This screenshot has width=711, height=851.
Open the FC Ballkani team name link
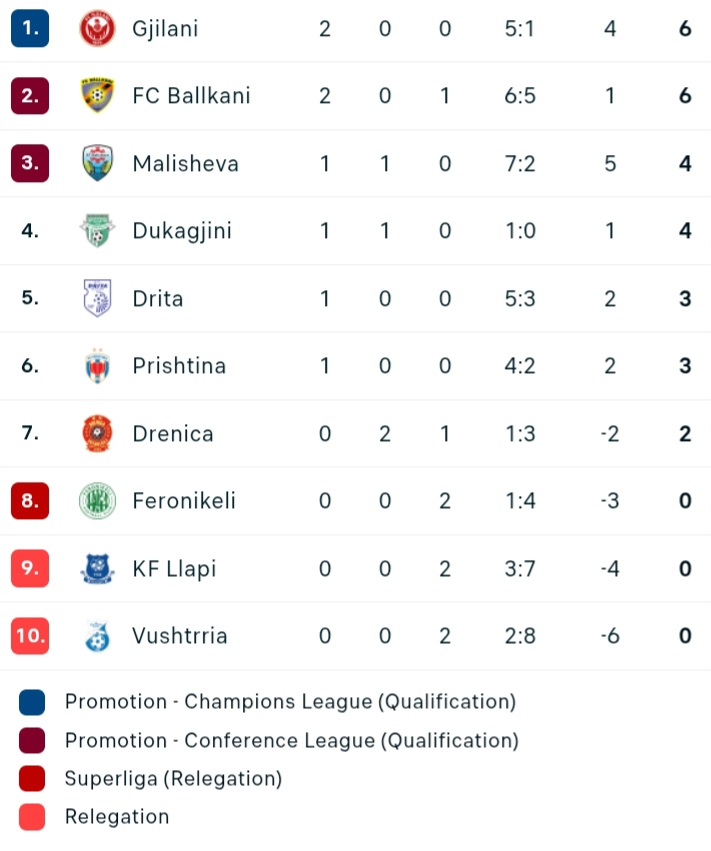coord(191,96)
